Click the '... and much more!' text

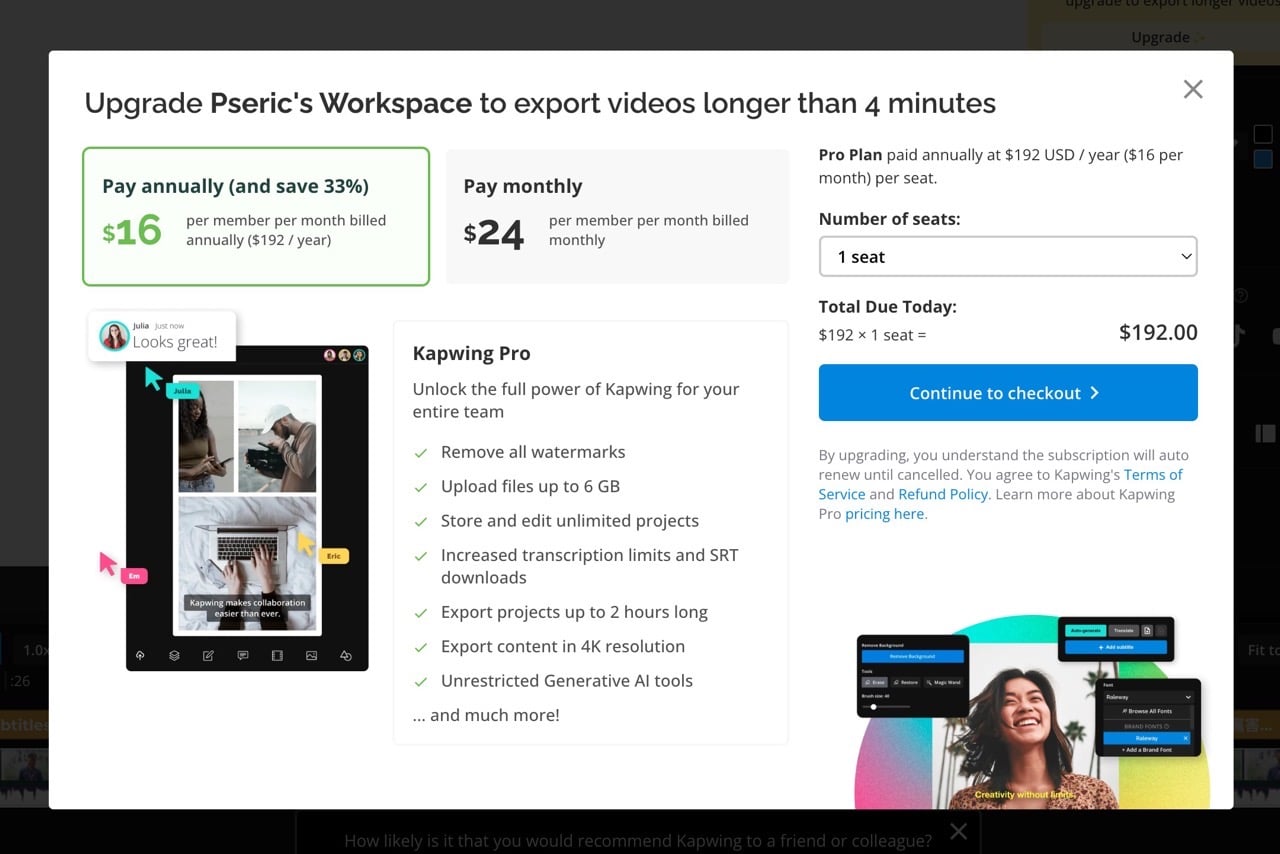tap(486, 715)
